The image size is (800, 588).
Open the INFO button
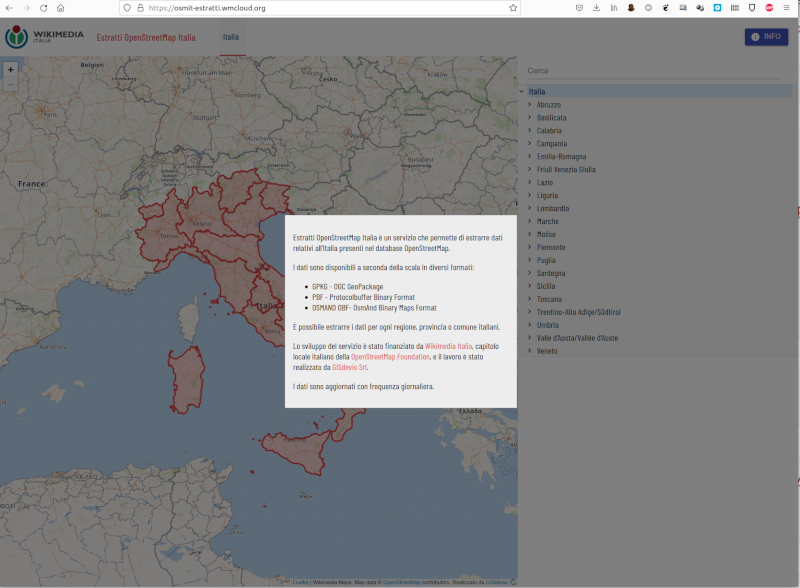pos(766,37)
